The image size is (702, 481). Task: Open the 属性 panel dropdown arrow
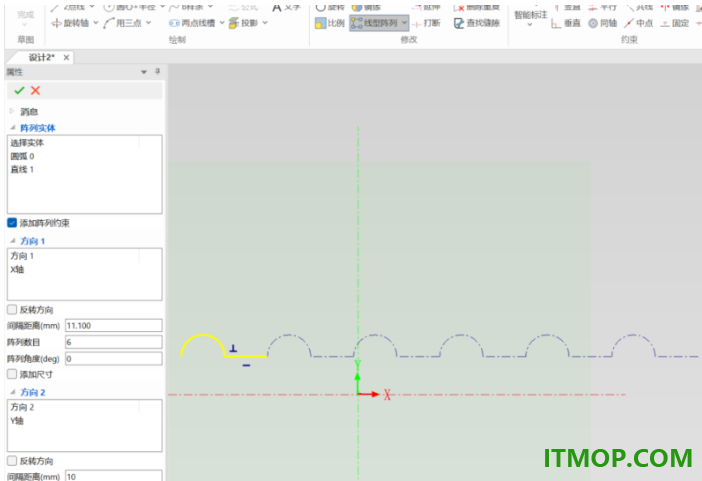tap(144, 72)
